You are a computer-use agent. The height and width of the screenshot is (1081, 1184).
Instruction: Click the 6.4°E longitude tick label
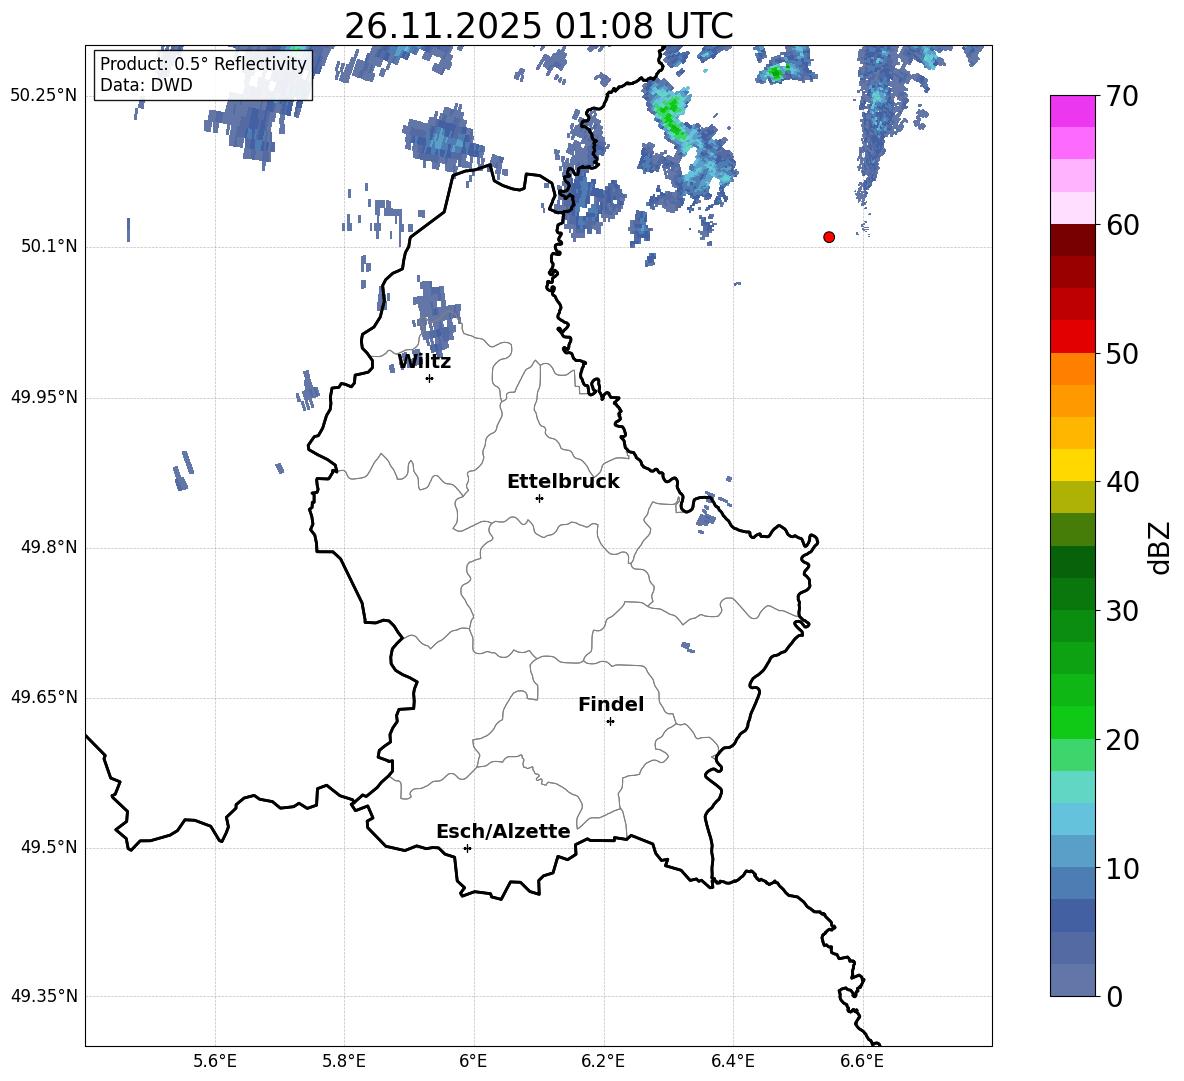[732, 1061]
